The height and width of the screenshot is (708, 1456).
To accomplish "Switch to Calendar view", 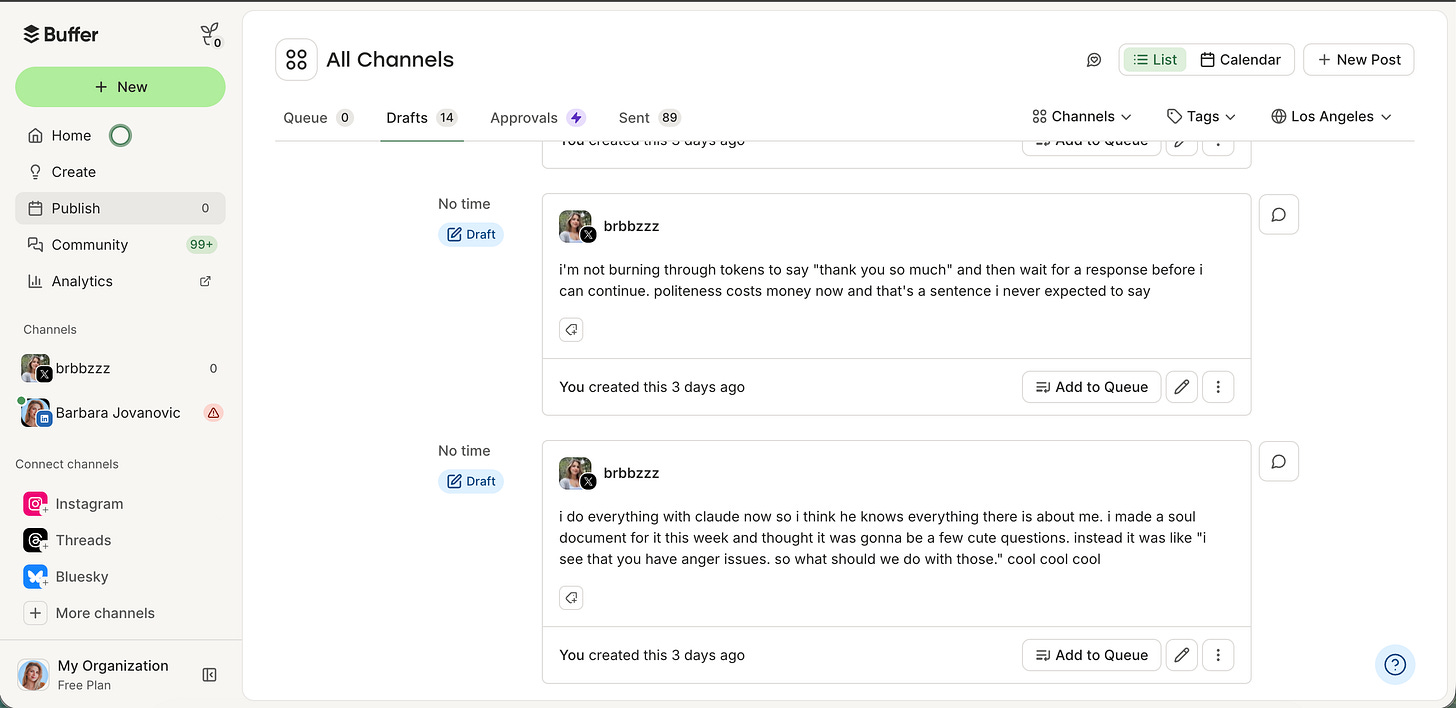I will (x=1240, y=60).
